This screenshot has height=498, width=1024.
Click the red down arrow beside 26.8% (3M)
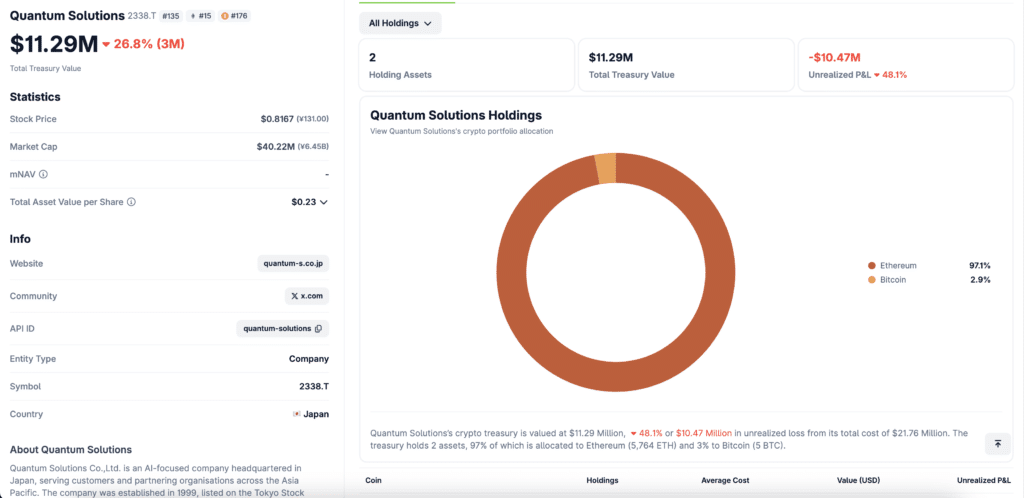tap(106, 44)
